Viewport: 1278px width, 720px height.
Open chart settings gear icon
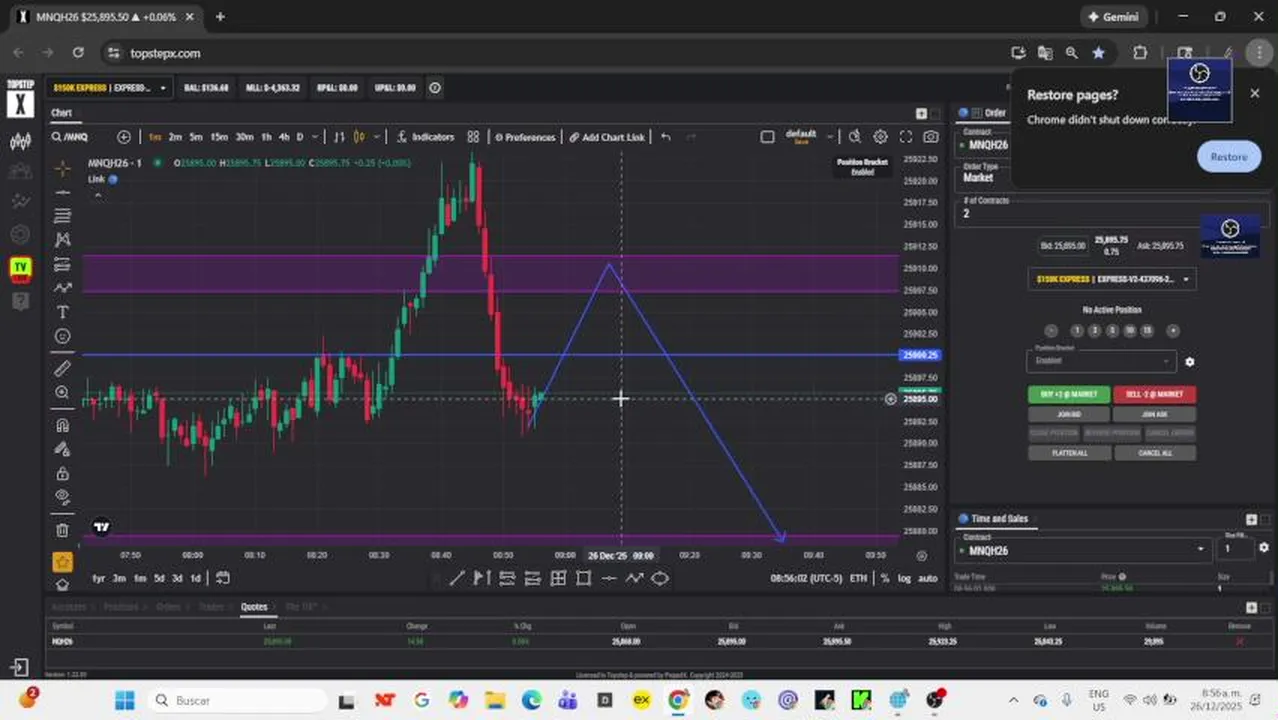coord(880,137)
